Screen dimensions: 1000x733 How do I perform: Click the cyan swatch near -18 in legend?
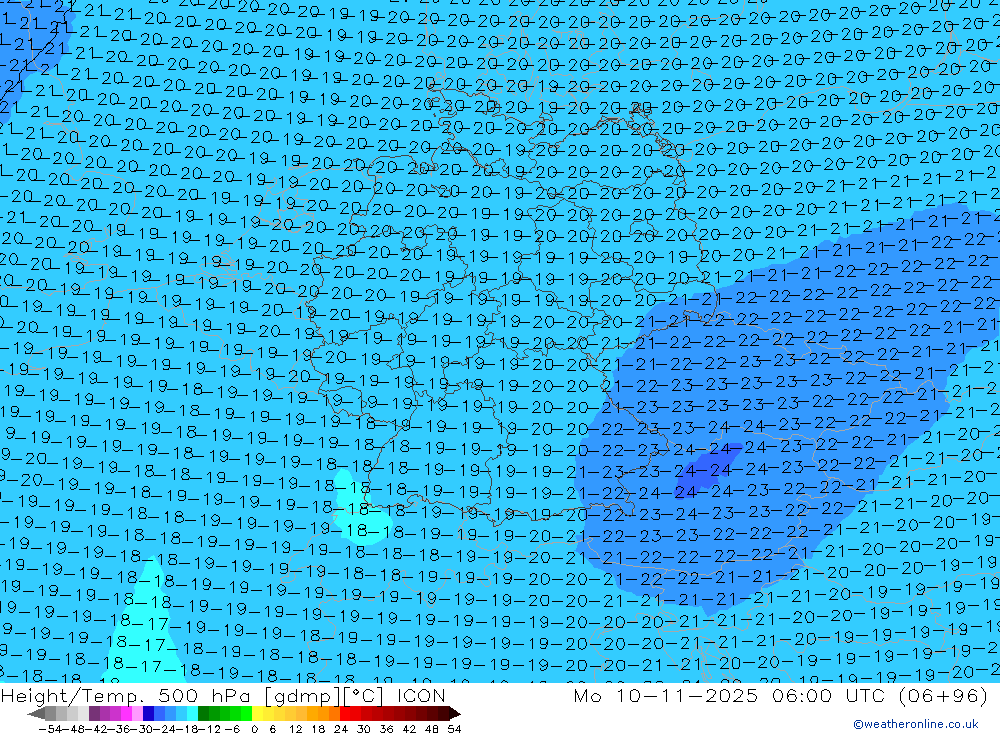tap(192, 714)
